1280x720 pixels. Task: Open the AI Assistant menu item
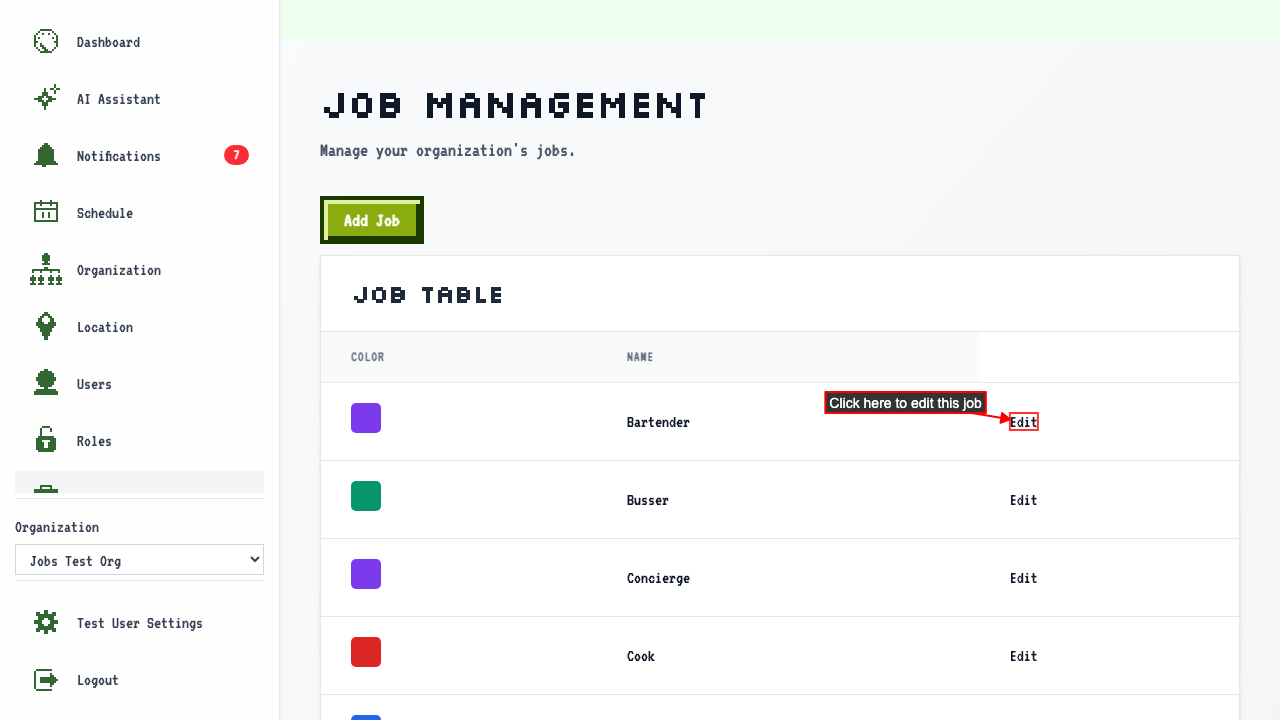tap(140, 99)
